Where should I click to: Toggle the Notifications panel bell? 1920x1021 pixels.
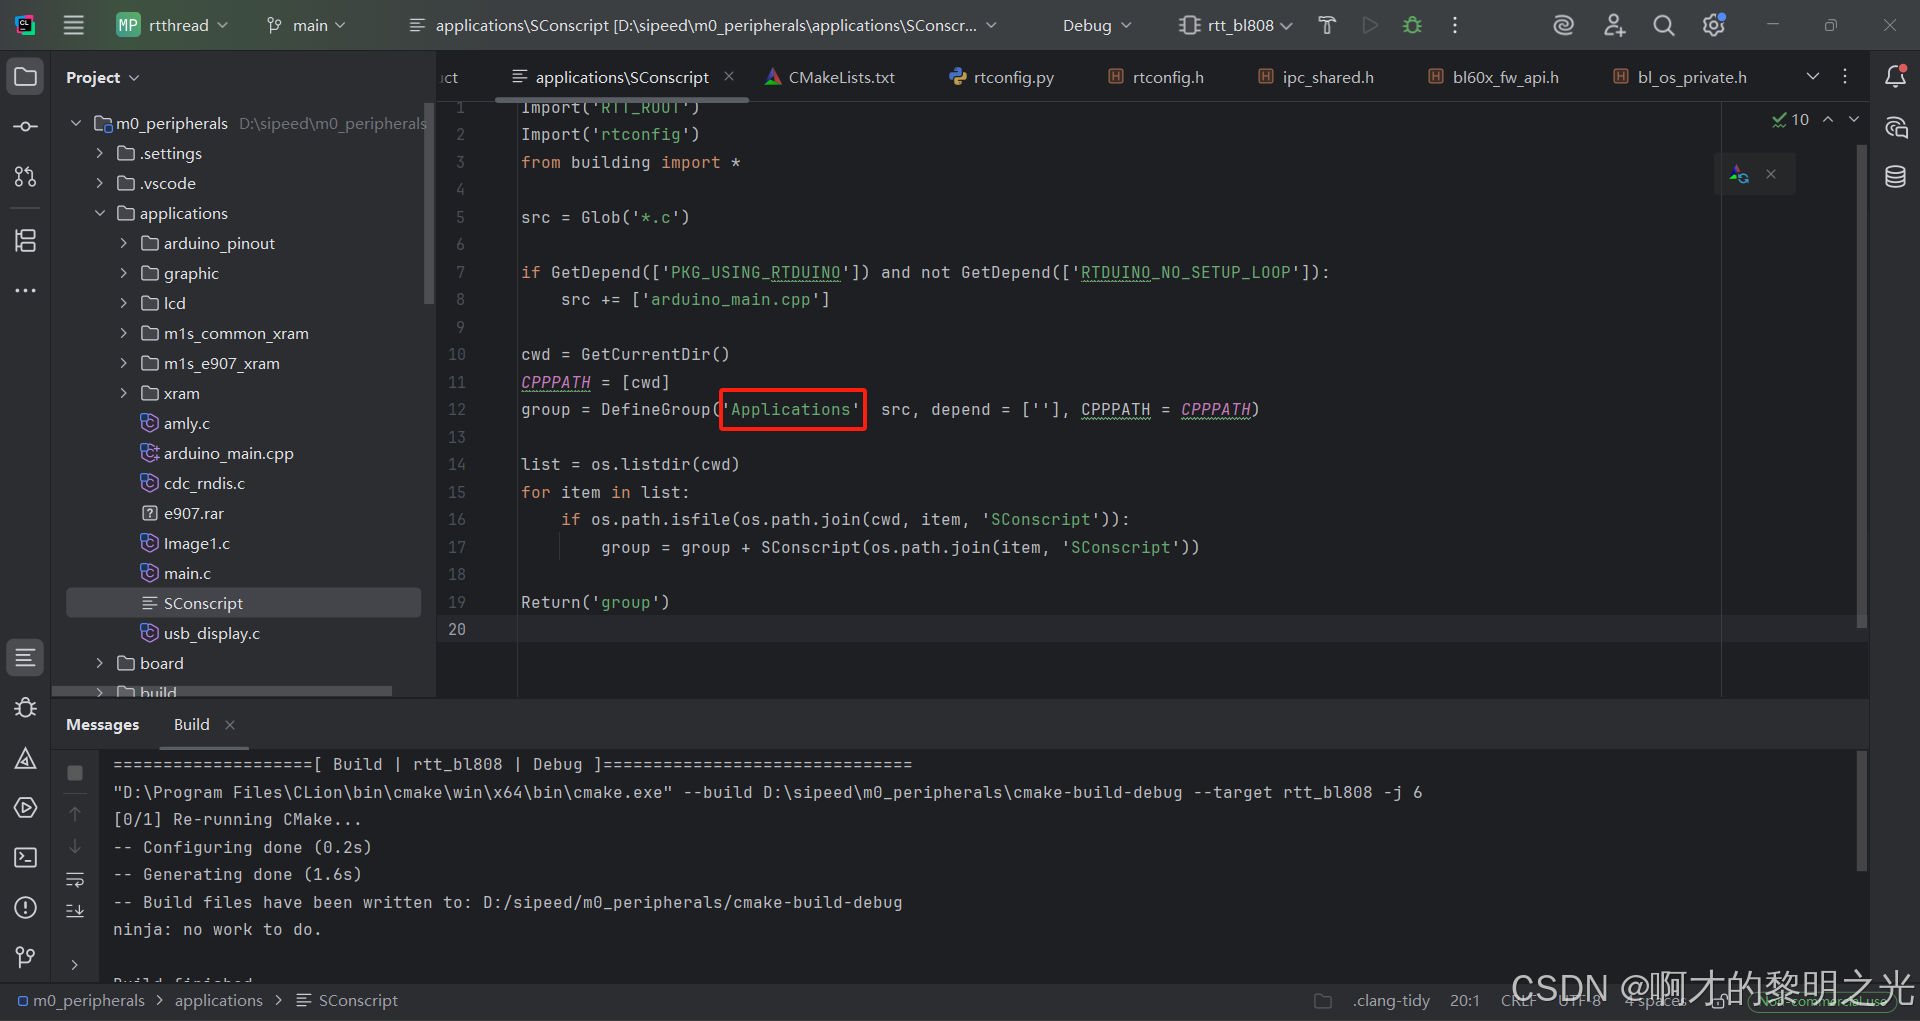coord(1897,75)
